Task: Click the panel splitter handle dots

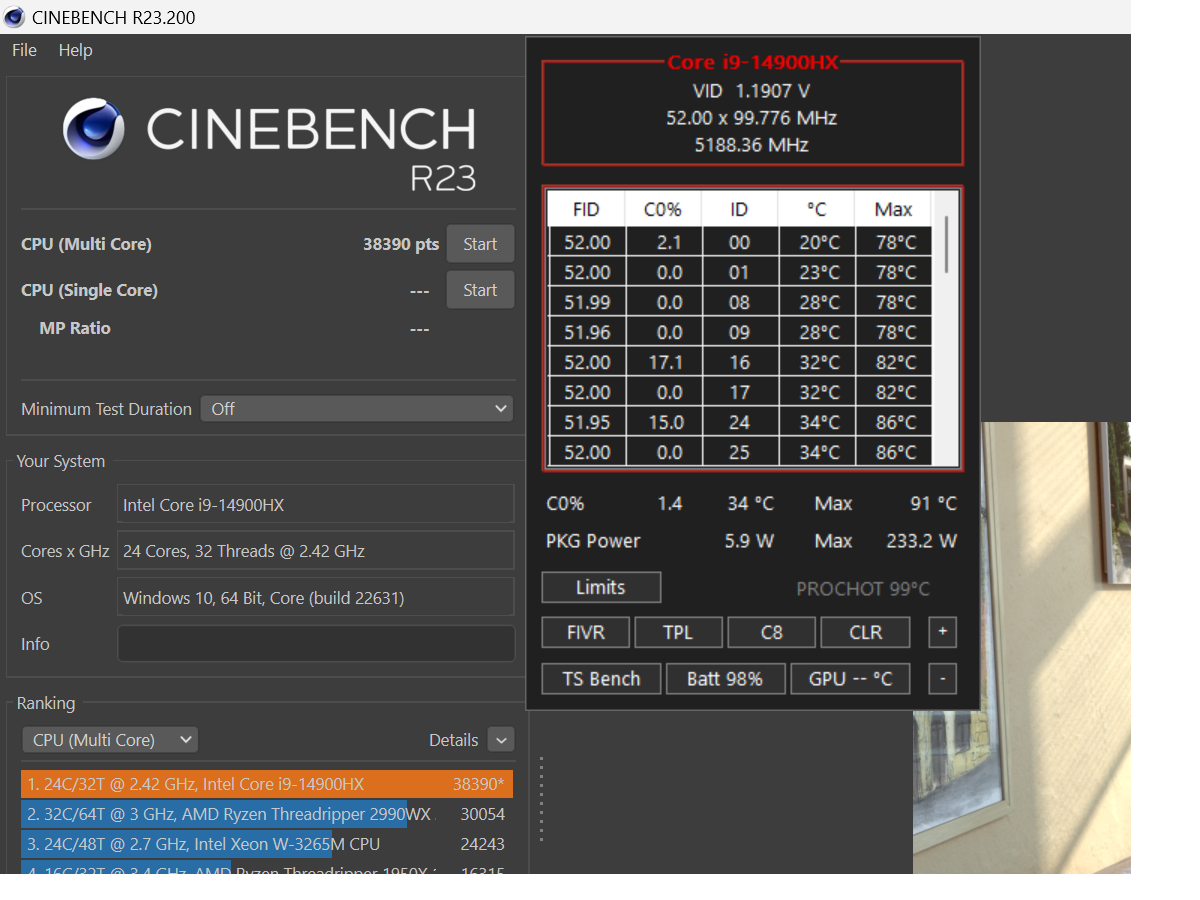Action: click(541, 798)
